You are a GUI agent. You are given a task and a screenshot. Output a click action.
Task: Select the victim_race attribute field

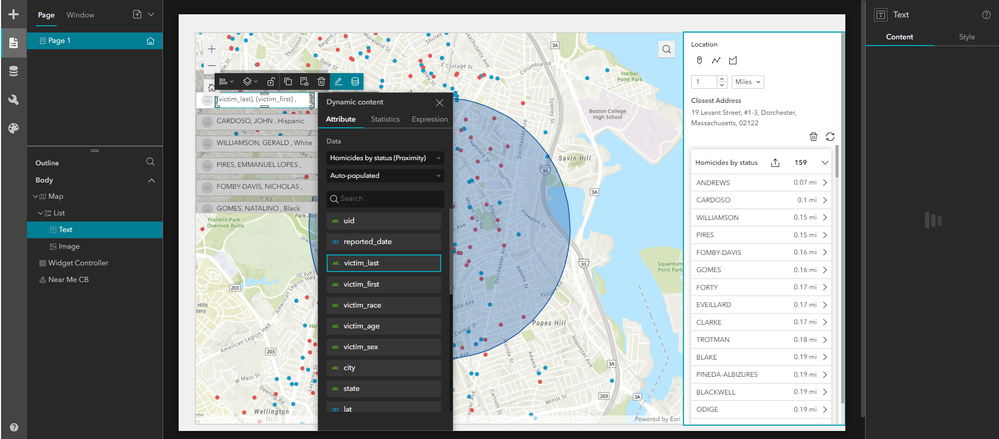384,305
